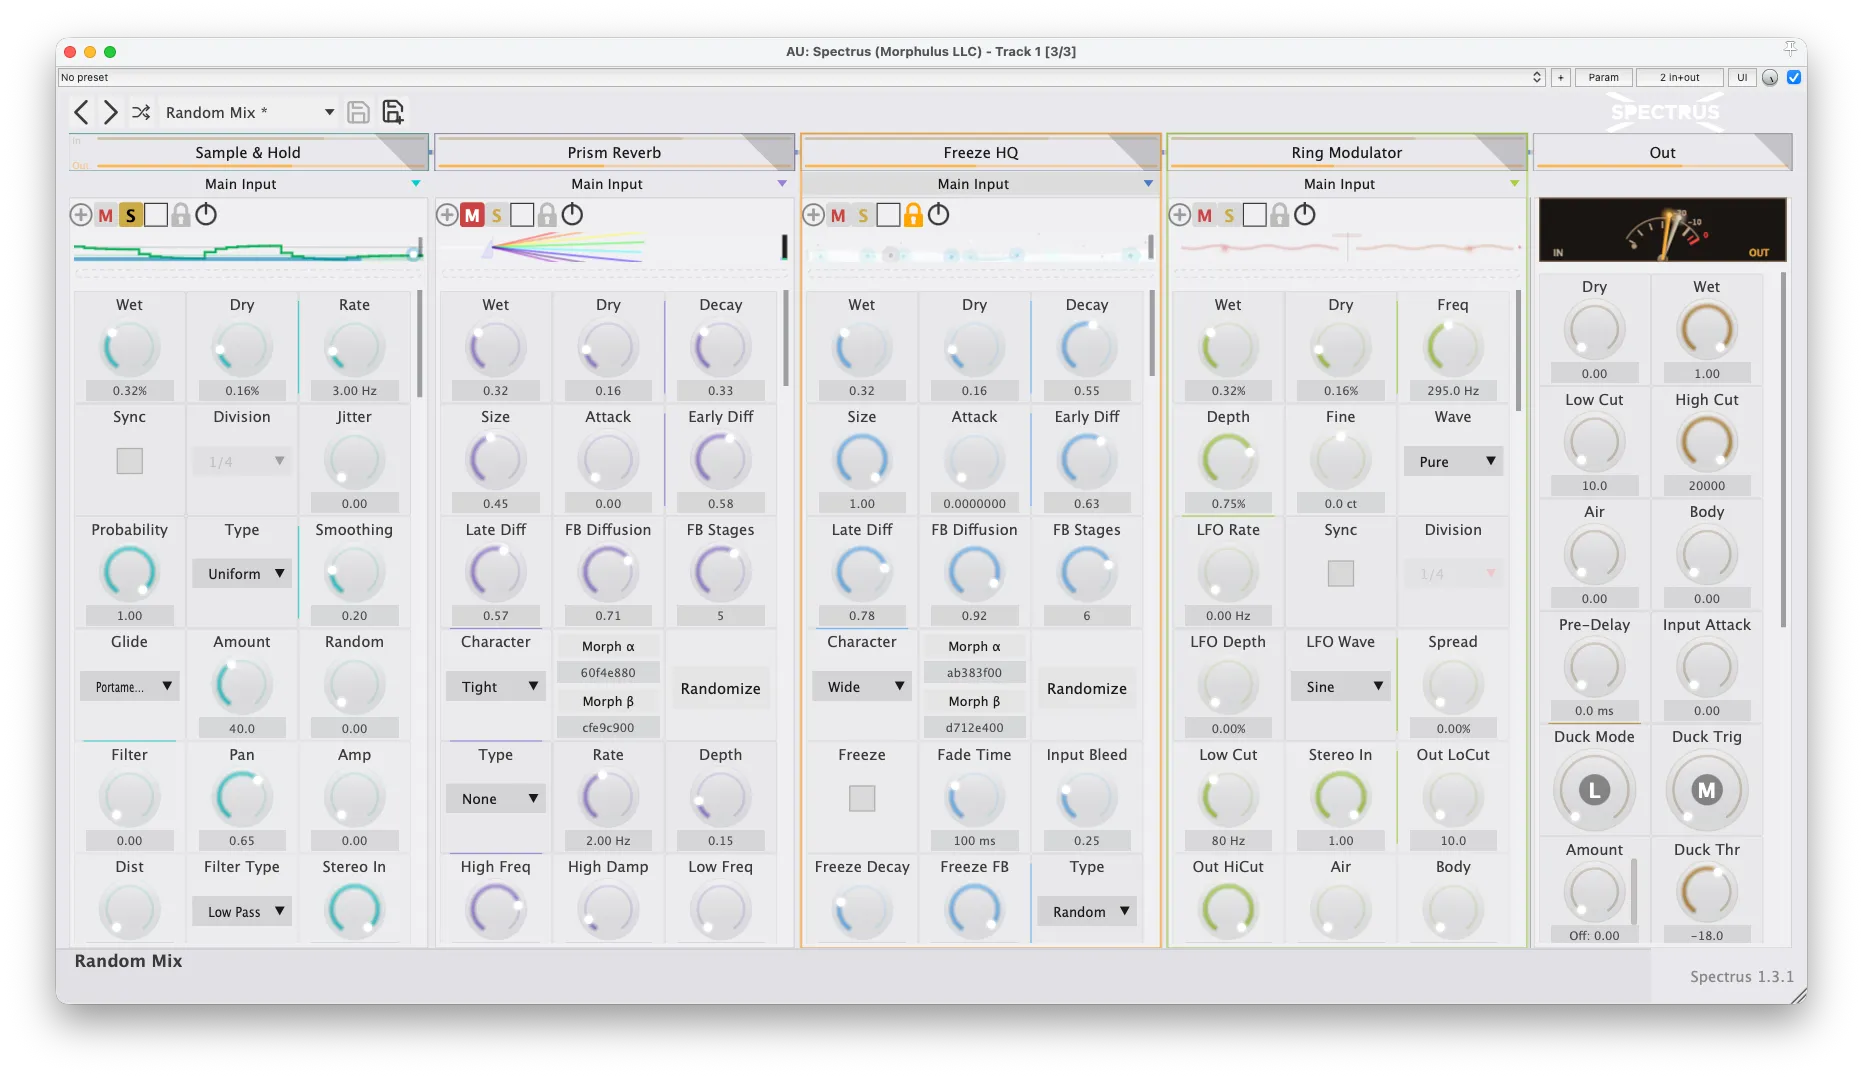
Task: Open Low Pass Filter Type dropdown
Action: [x=242, y=911]
